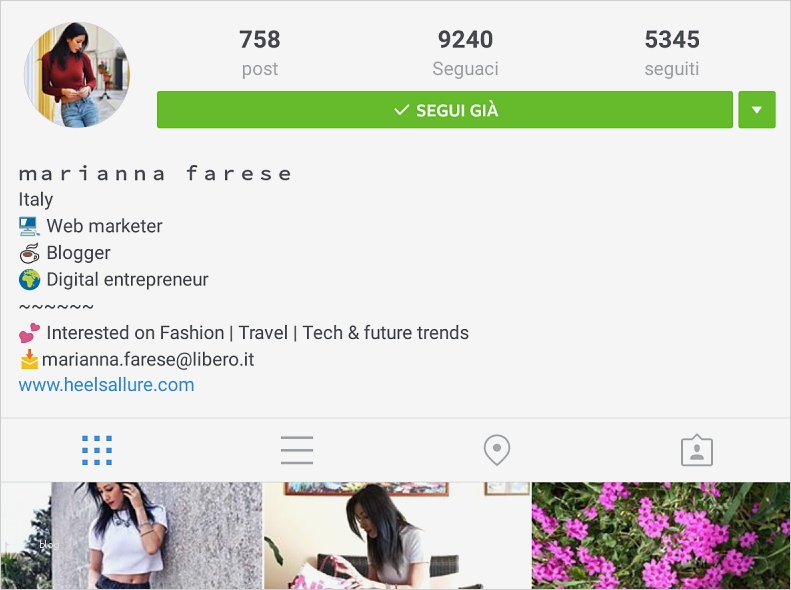The height and width of the screenshot is (590, 791).
Task: Open the photo of woman reading a magazine
Action: [397, 536]
